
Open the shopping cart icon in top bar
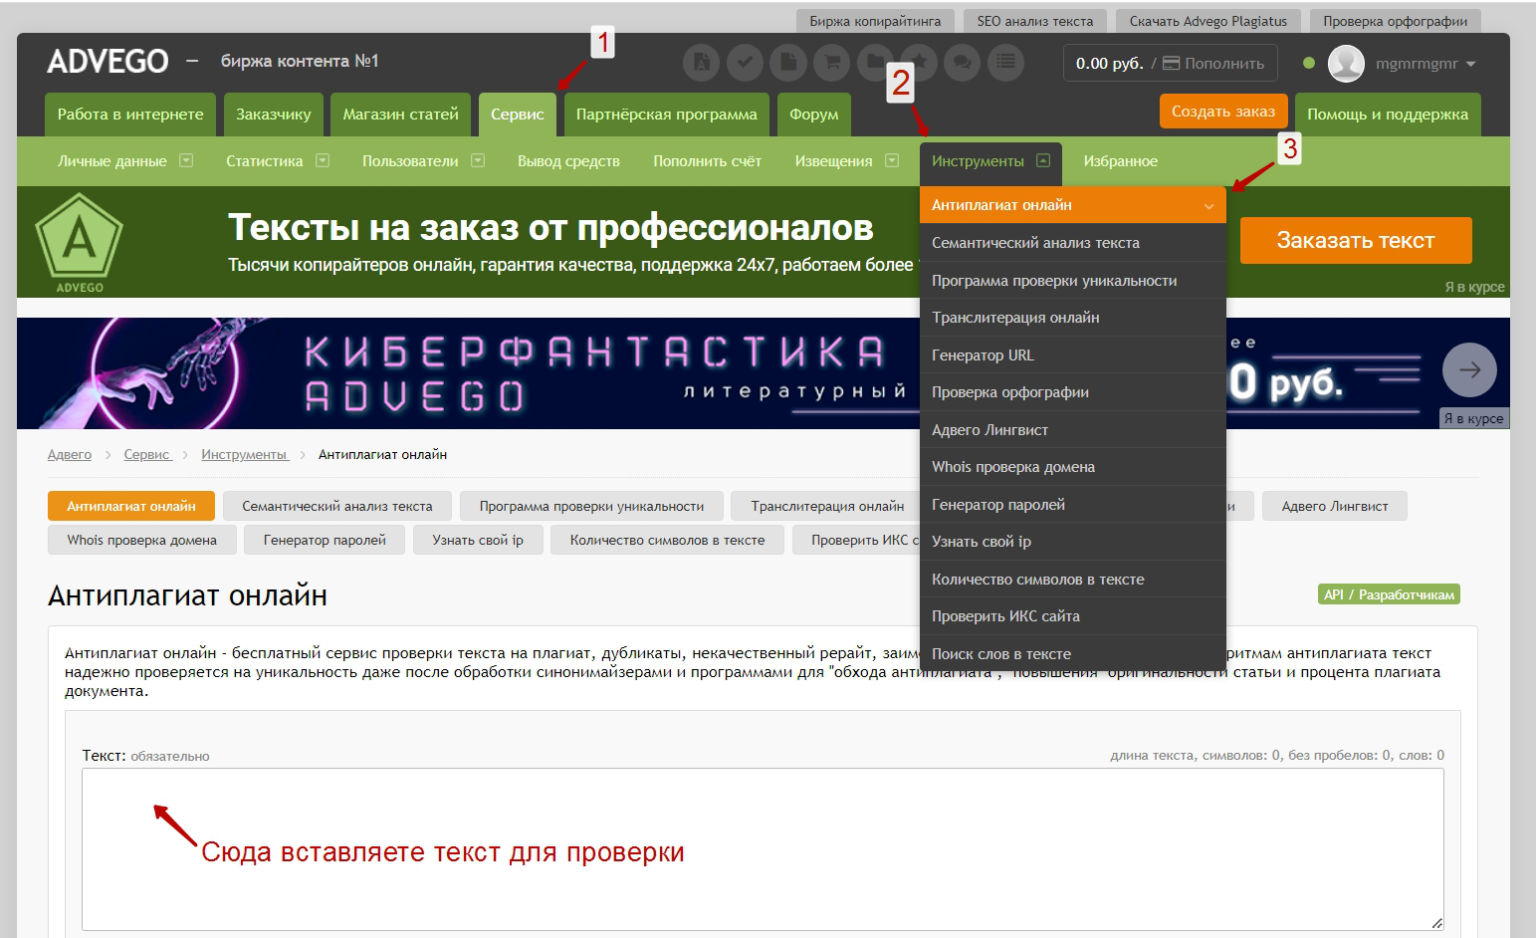coord(830,62)
